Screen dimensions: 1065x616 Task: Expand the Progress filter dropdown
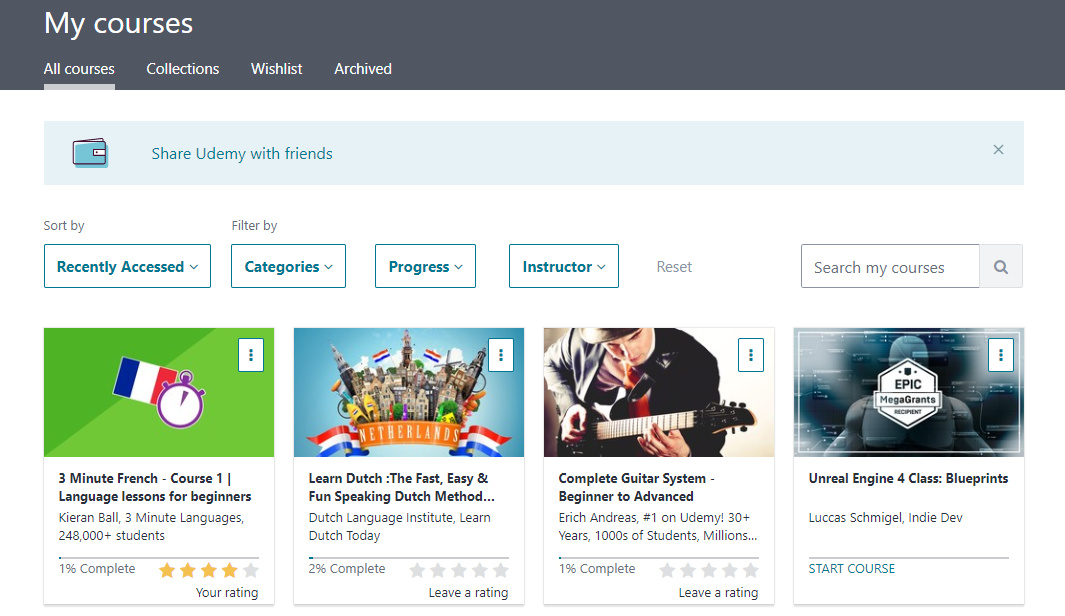coord(425,267)
